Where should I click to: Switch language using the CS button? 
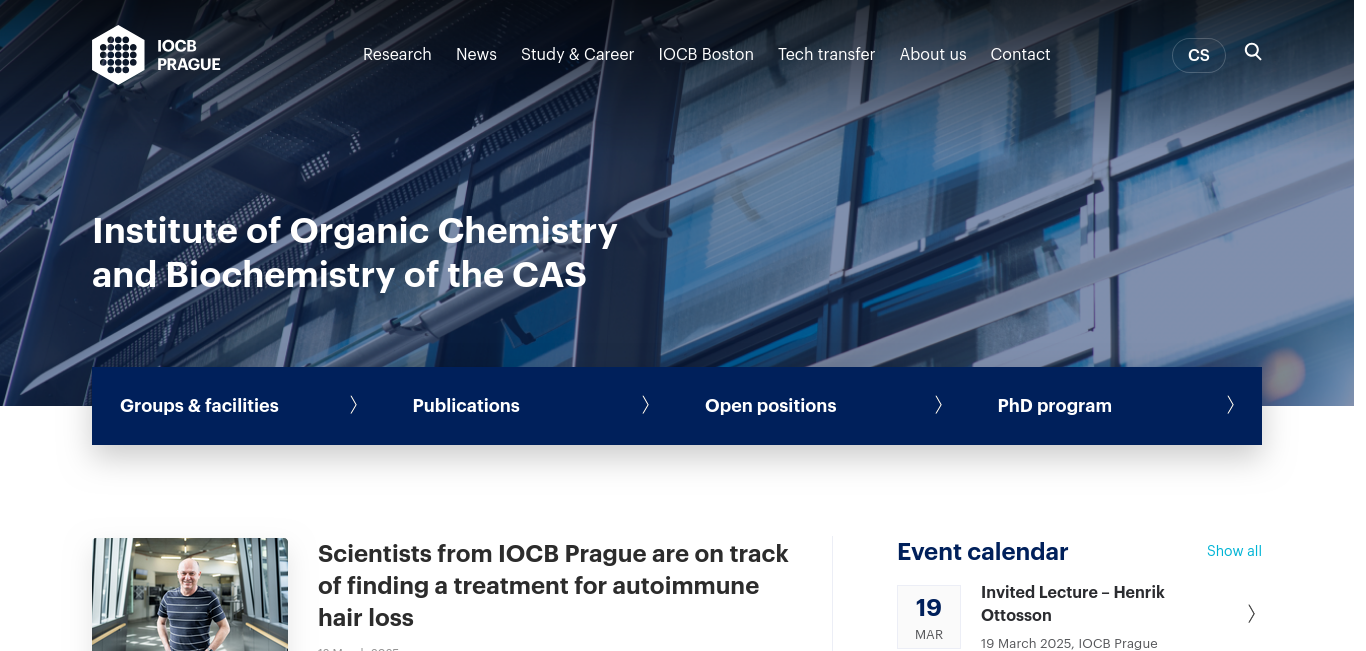(1199, 55)
